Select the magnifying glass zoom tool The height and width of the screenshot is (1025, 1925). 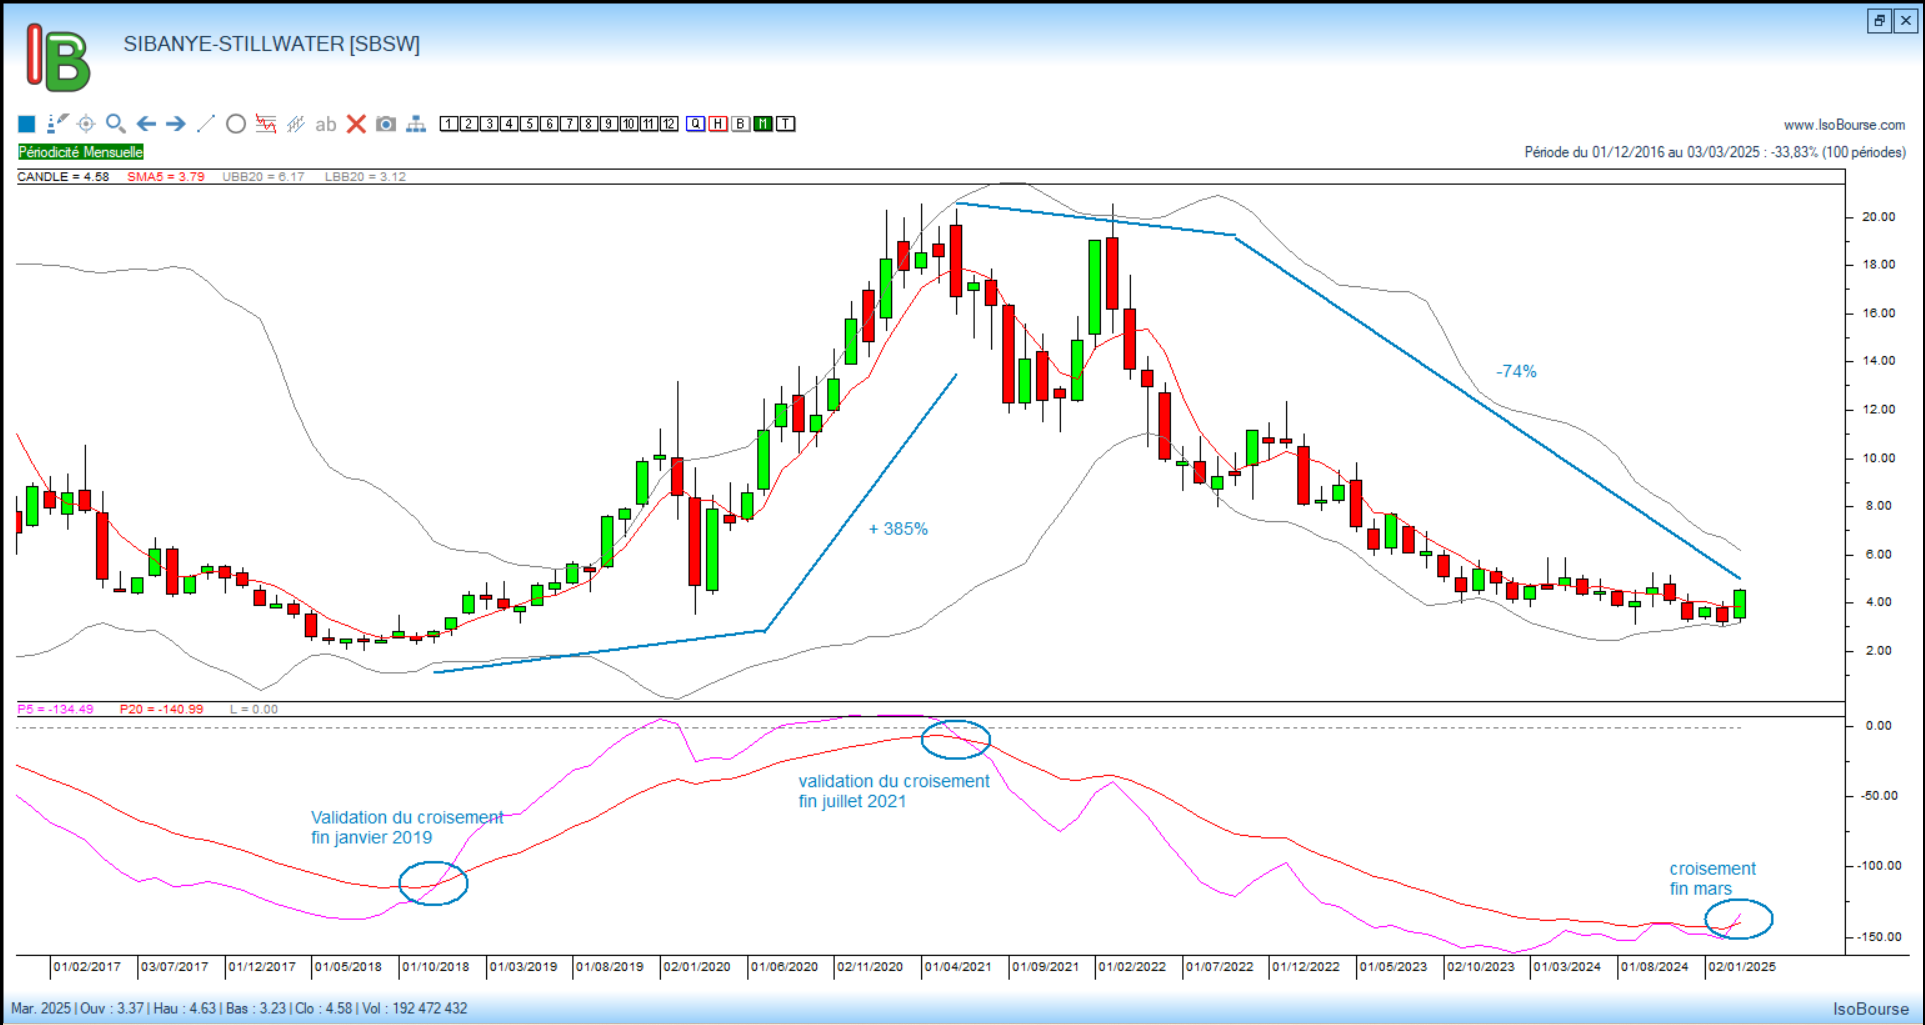pos(116,124)
